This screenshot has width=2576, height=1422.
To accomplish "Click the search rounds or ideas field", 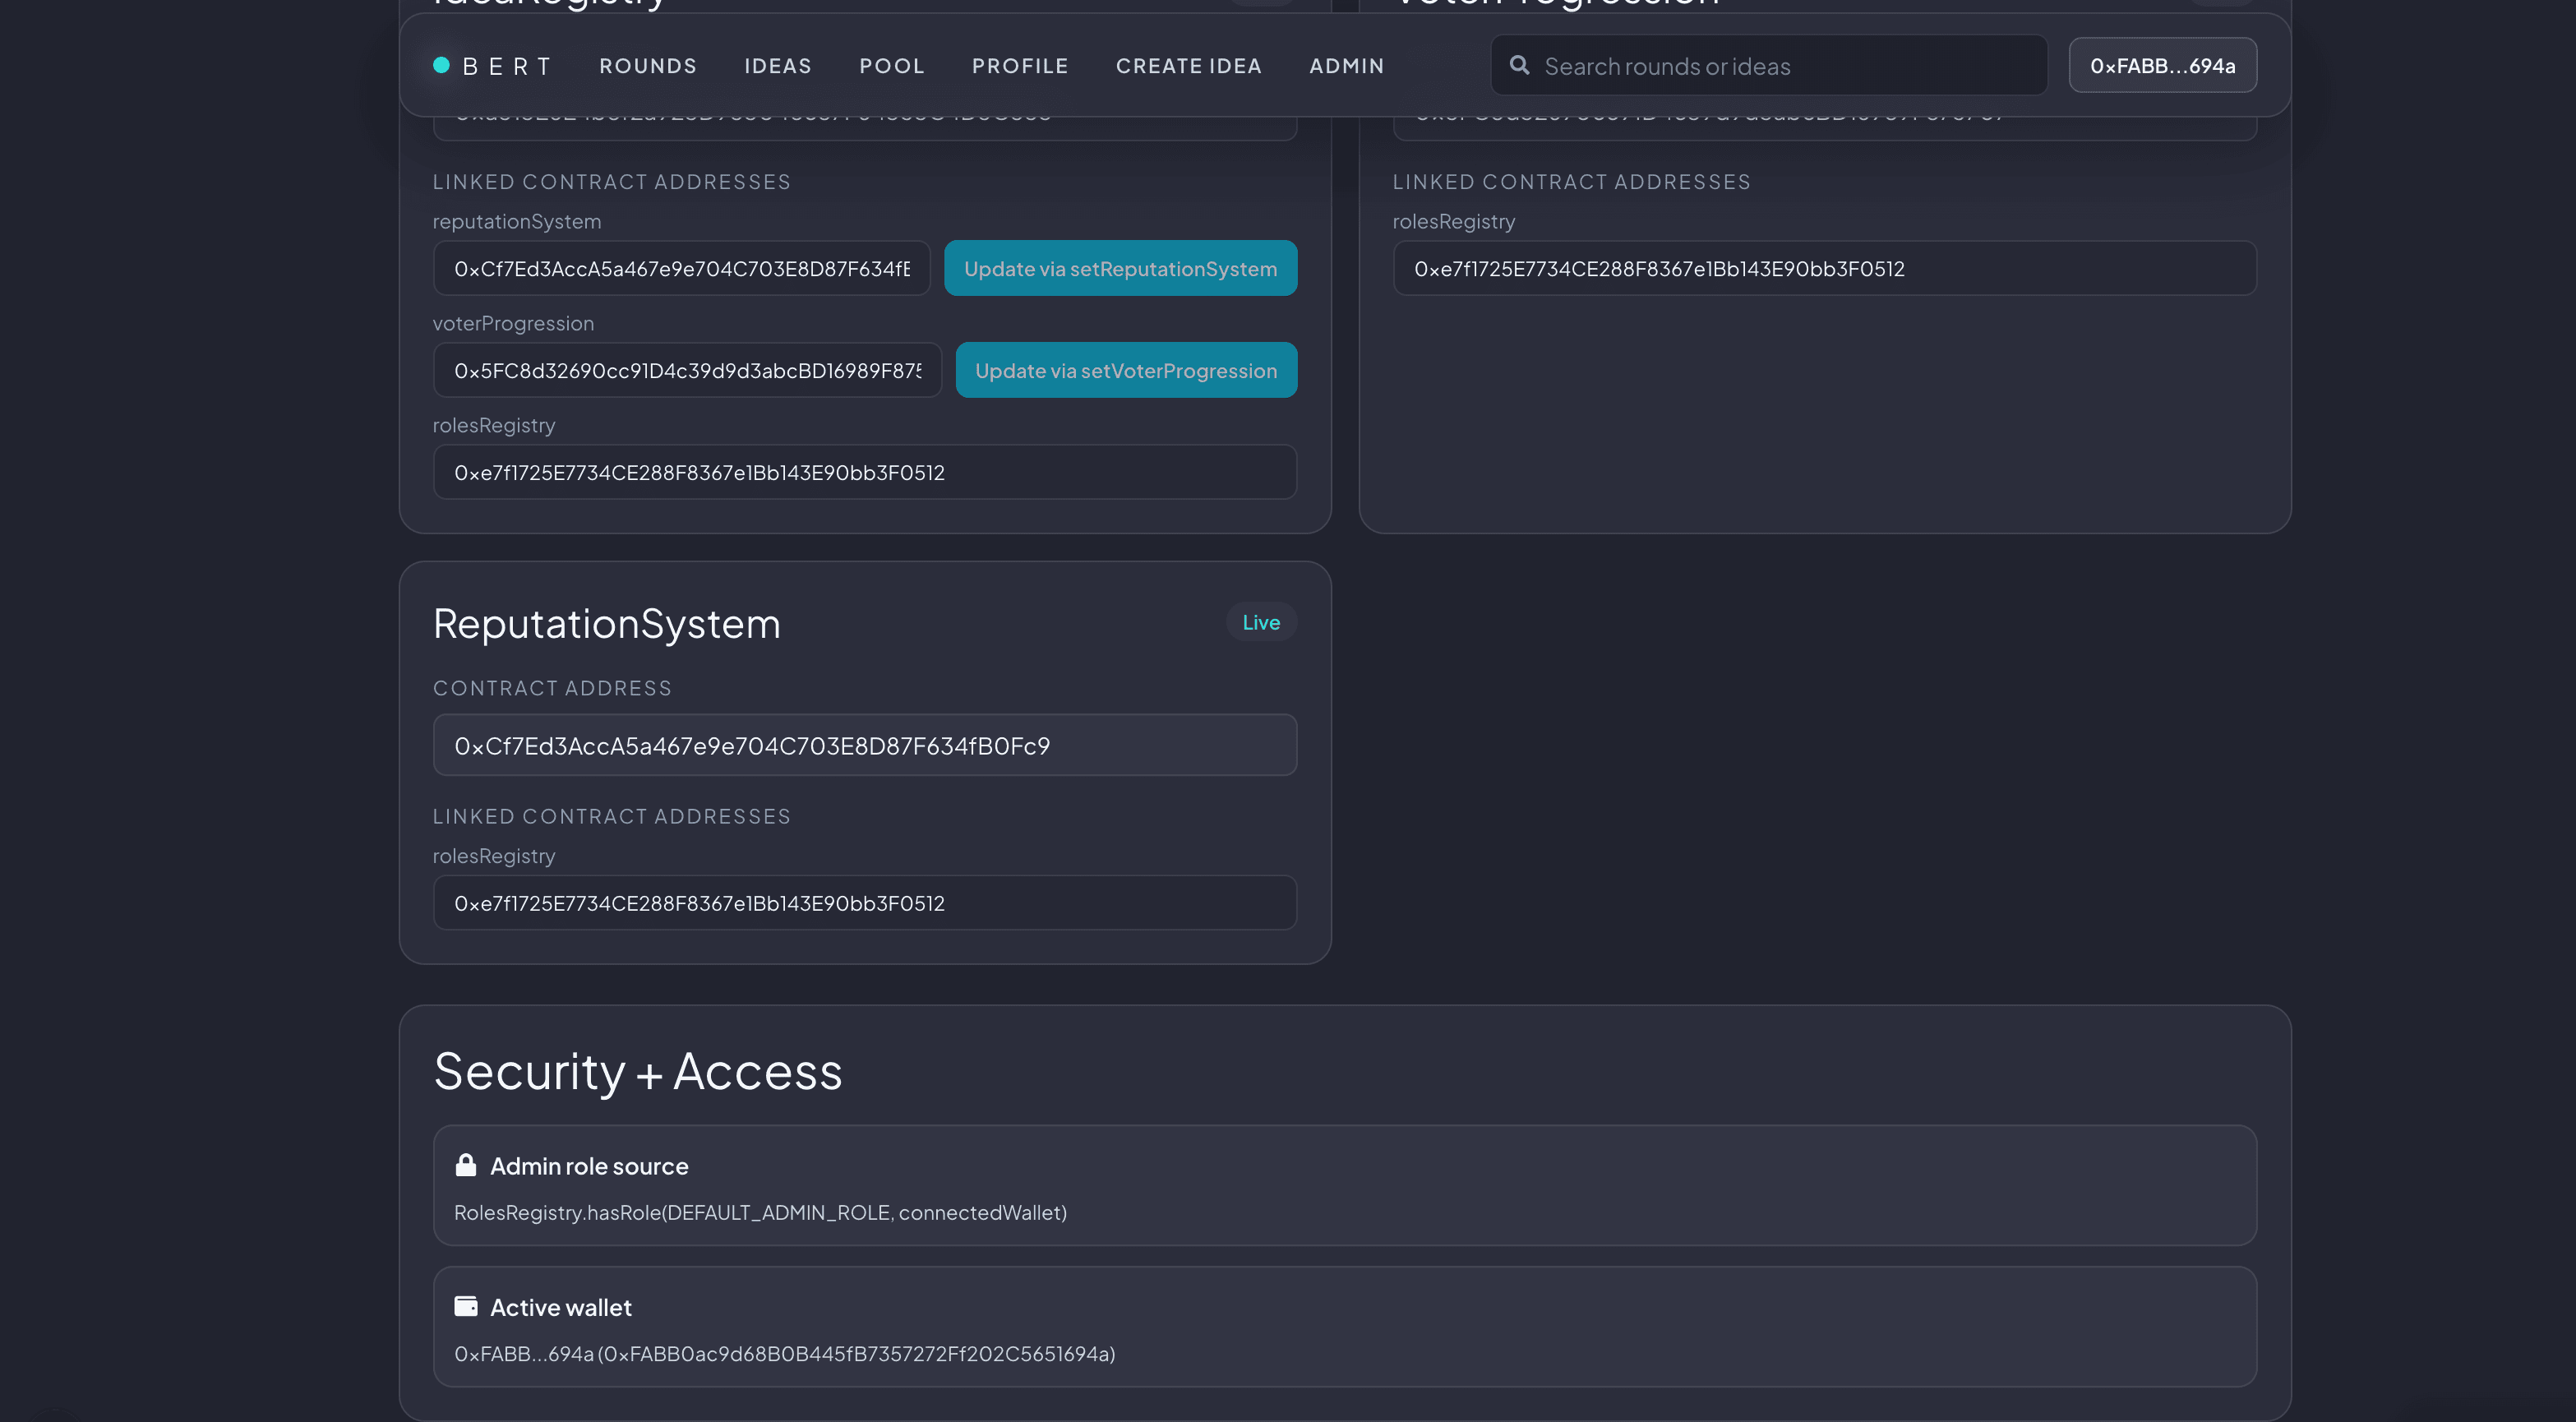I will coord(1770,65).
